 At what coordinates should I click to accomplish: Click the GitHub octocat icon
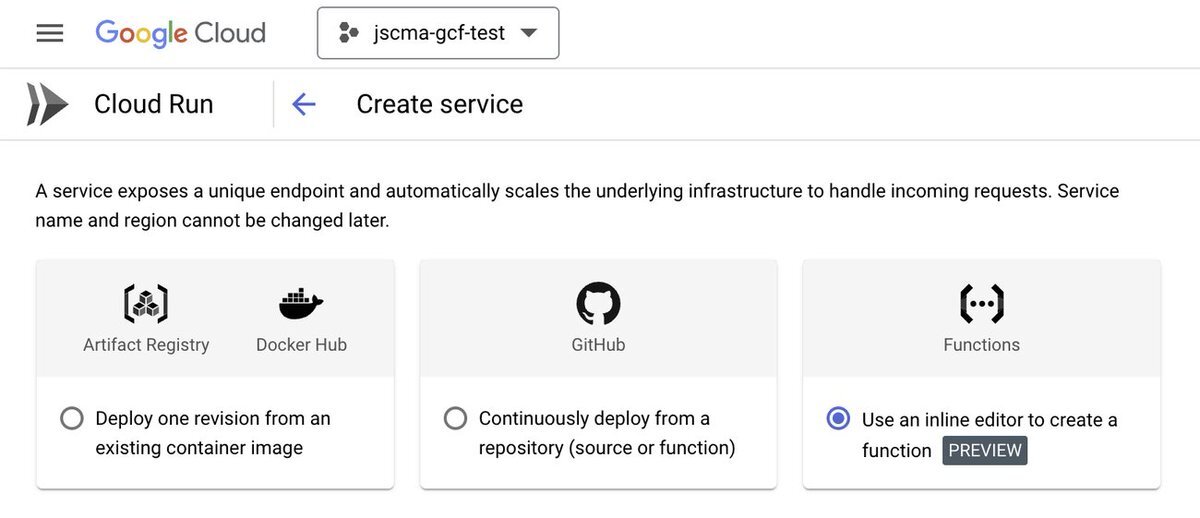(x=598, y=303)
